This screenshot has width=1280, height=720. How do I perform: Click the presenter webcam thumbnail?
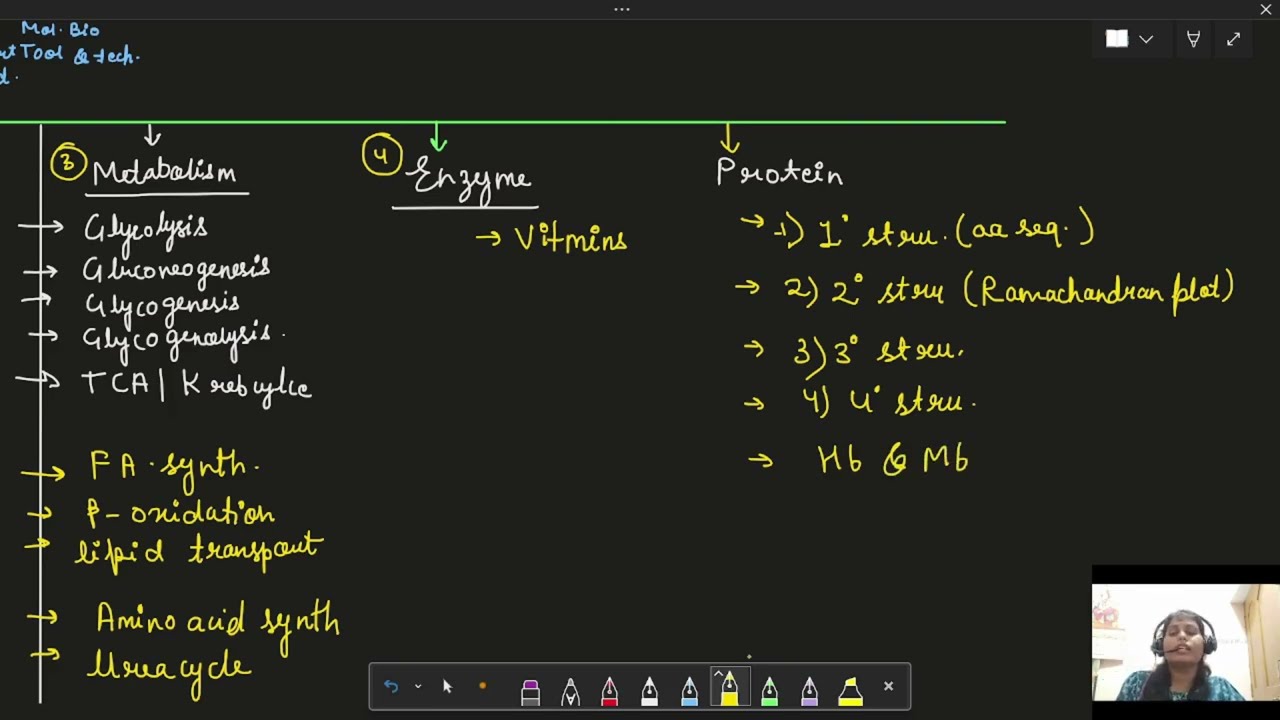1185,643
